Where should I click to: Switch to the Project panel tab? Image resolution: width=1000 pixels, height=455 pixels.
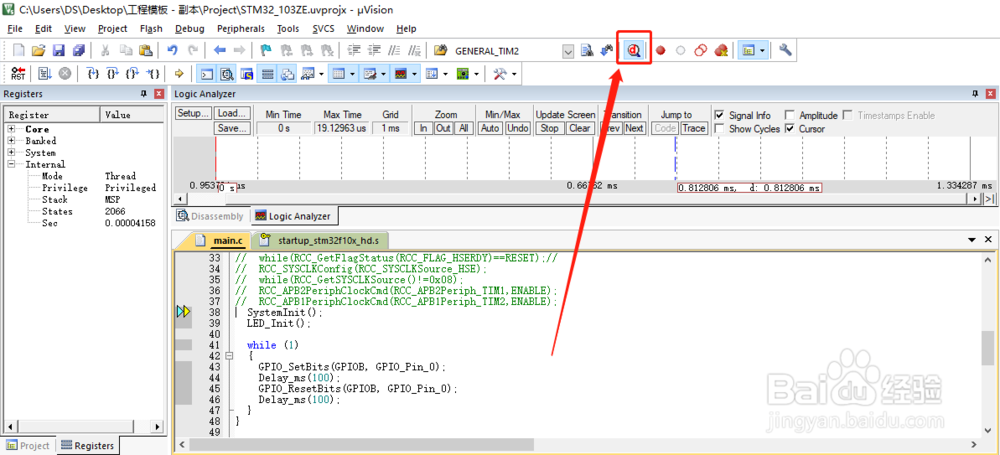[x=28, y=445]
